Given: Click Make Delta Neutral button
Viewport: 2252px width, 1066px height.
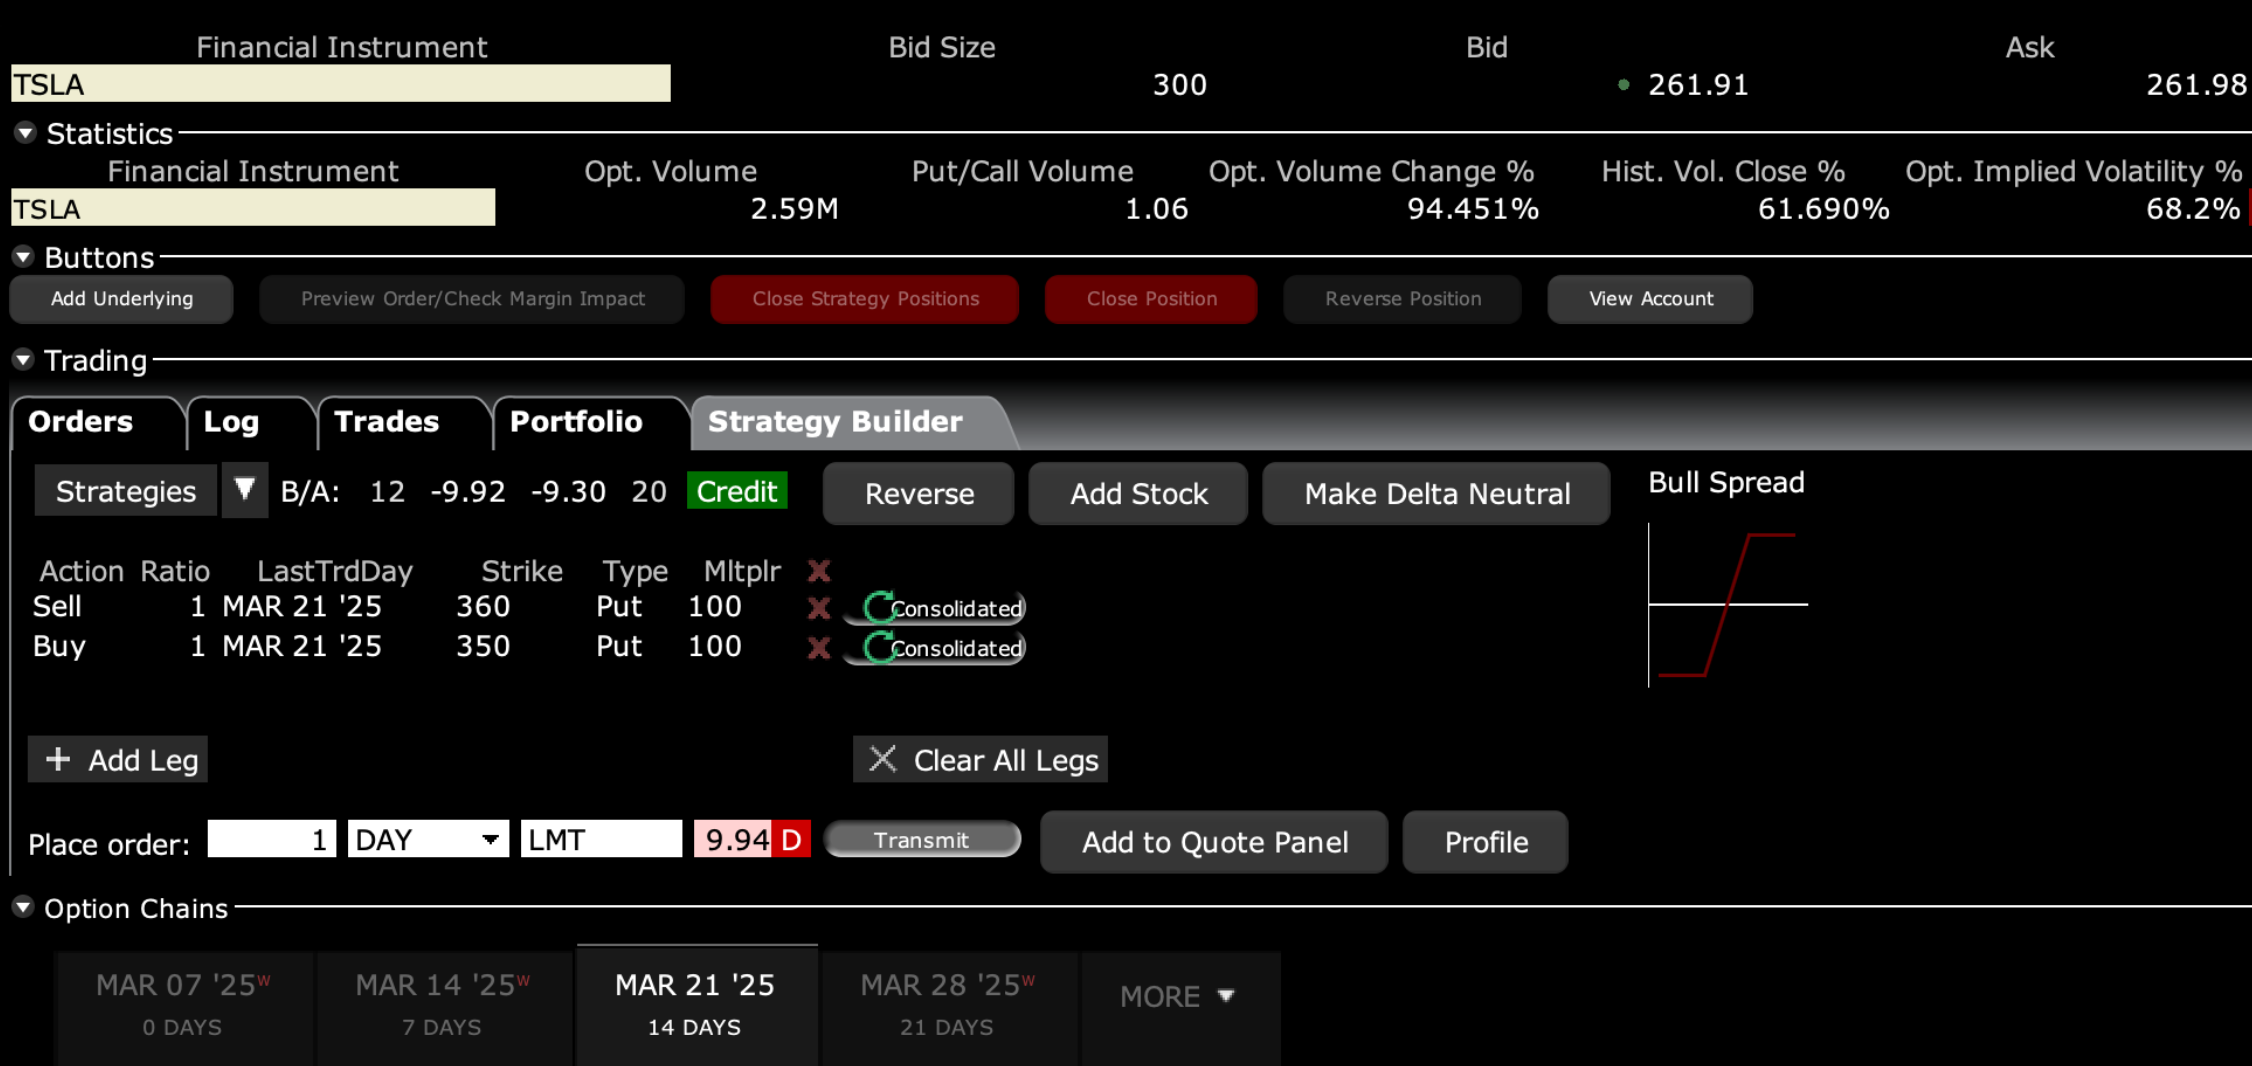Looking at the screenshot, I should [1436, 494].
